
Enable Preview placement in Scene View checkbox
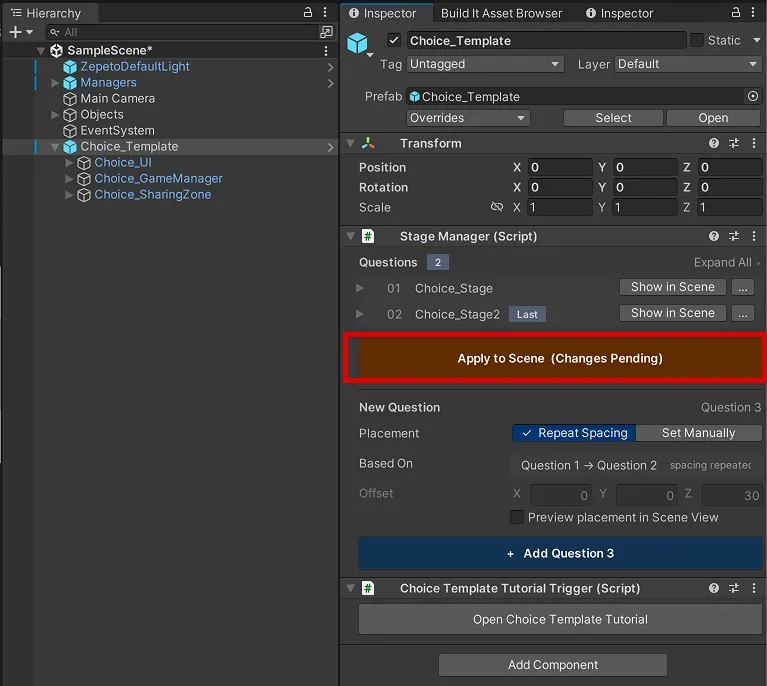pos(517,517)
